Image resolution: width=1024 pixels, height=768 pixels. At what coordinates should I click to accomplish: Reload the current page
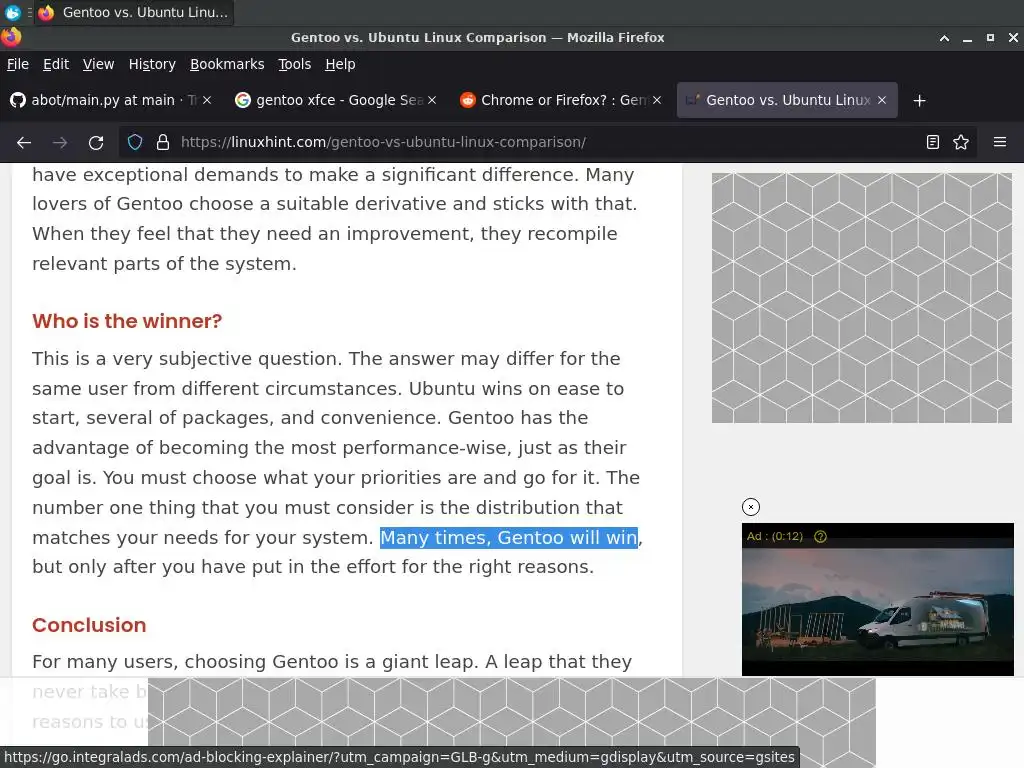click(96, 142)
